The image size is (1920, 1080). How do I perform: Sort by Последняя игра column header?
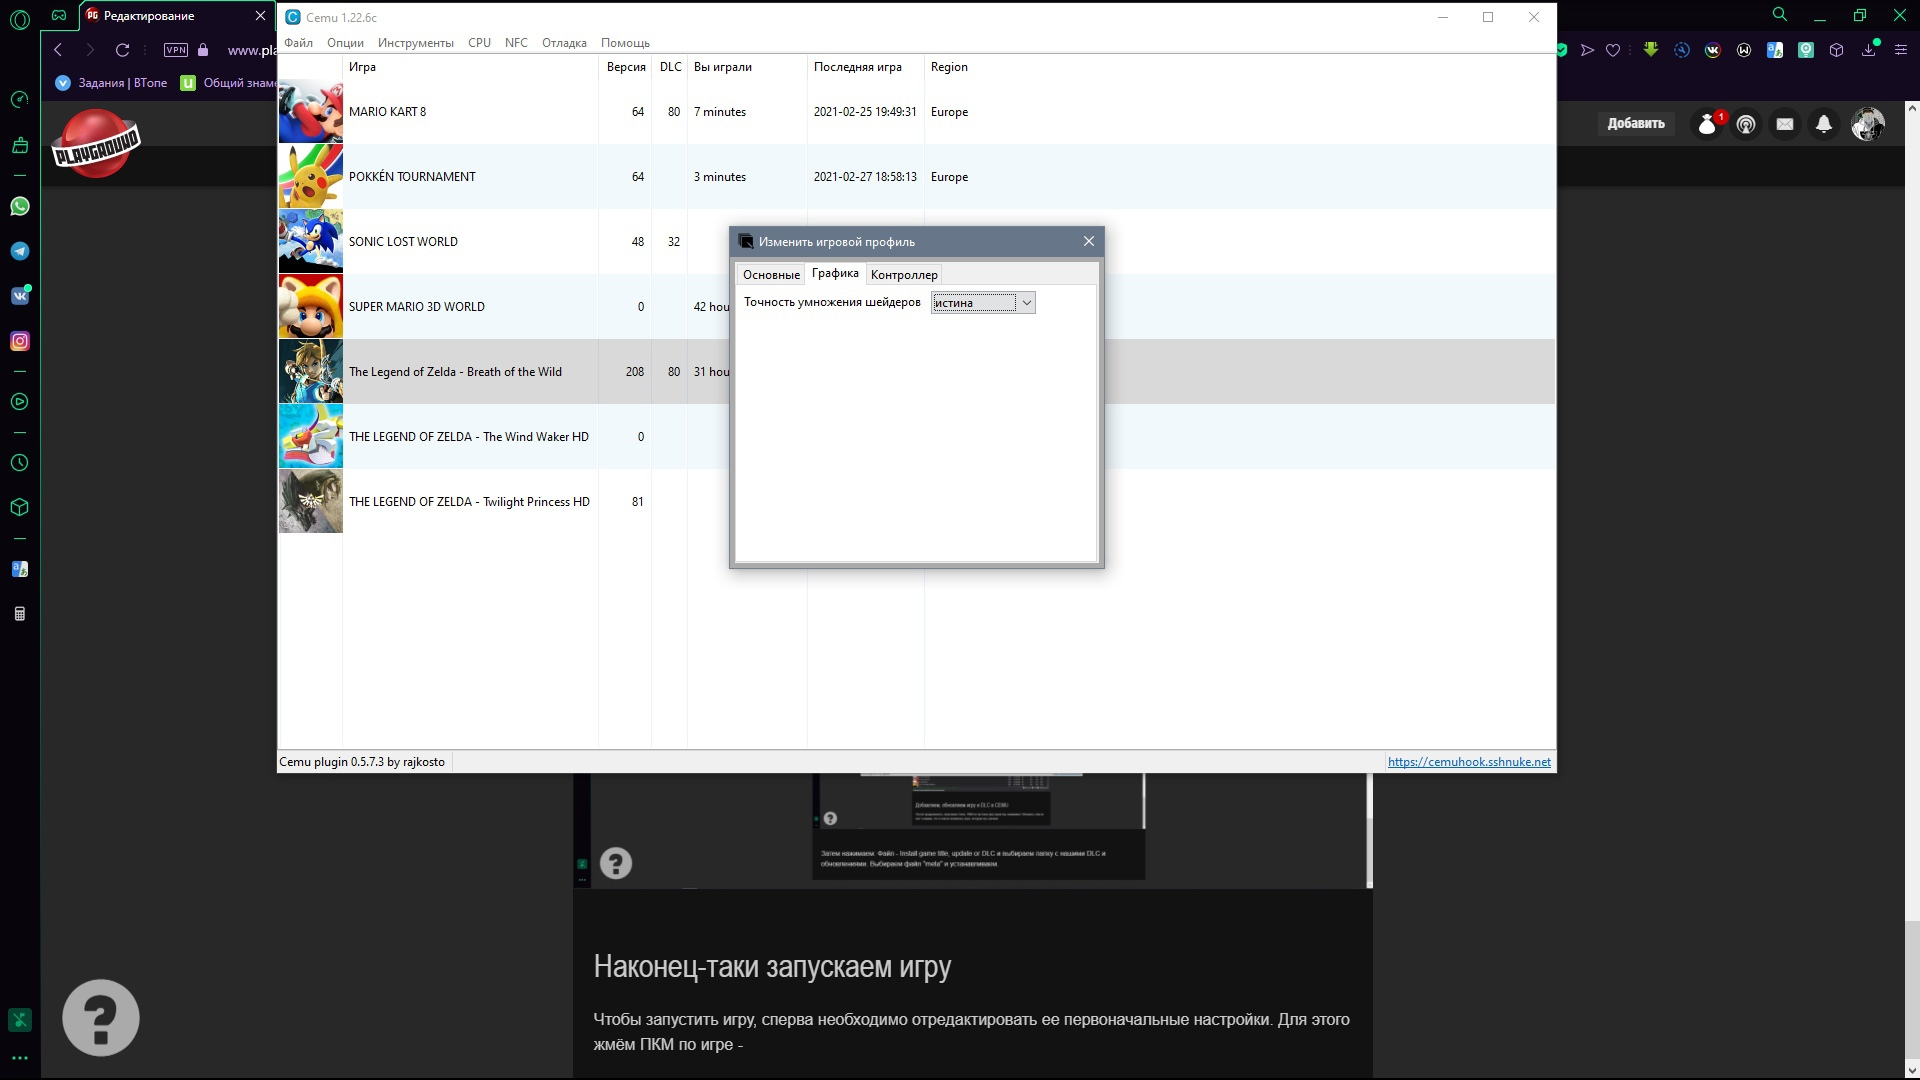[865, 67]
